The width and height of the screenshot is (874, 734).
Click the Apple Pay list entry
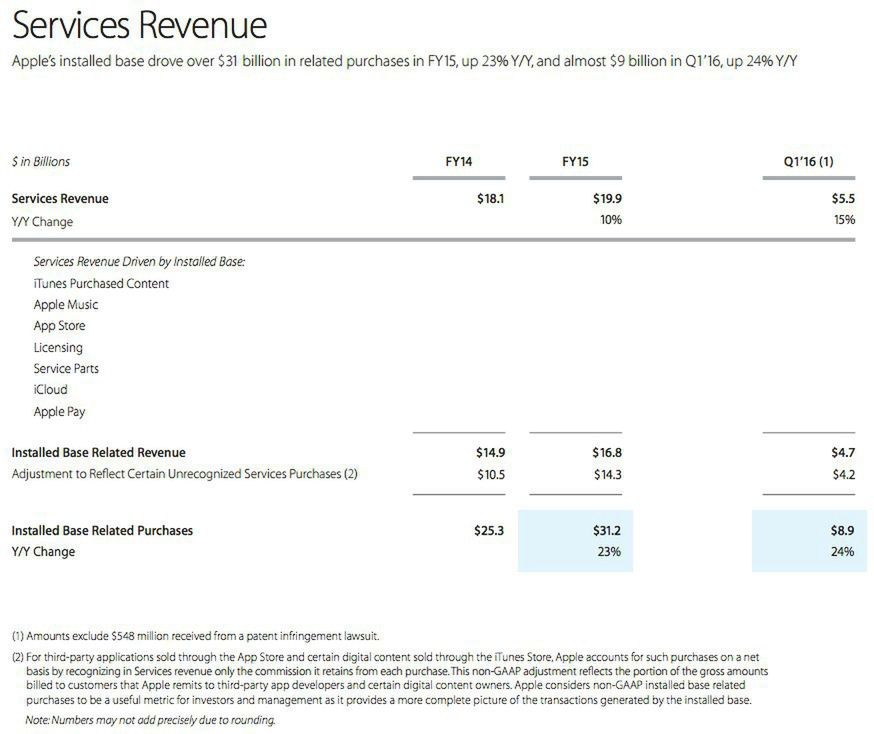pos(60,411)
